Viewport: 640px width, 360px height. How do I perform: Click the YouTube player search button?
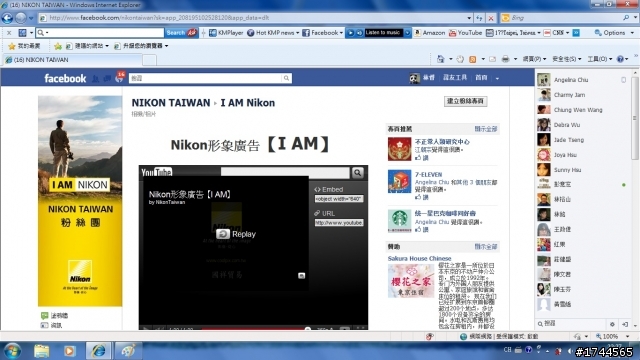(x=358, y=173)
